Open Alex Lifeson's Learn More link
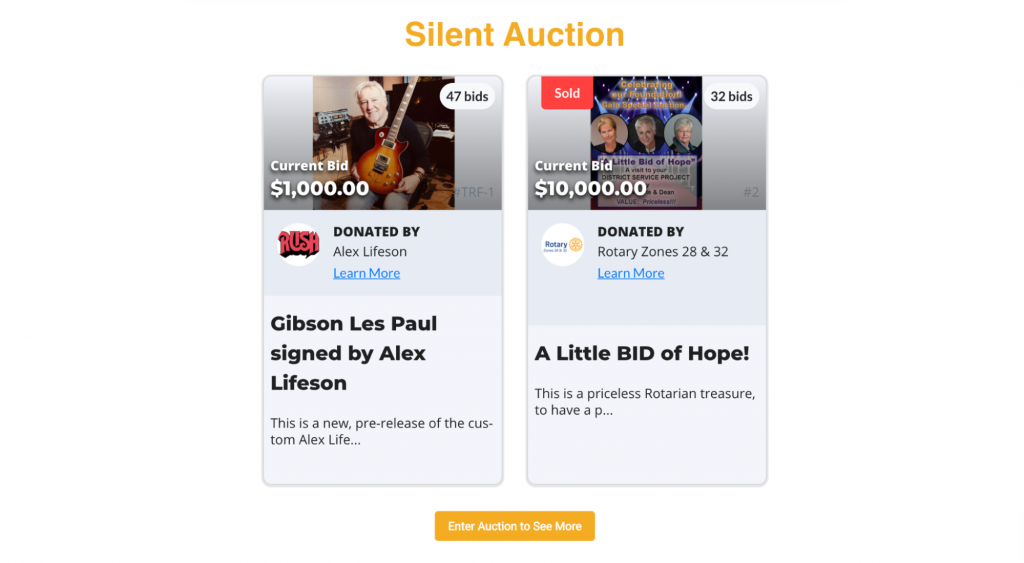Image resolution: width=1024 pixels, height=563 pixels. coord(366,273)
